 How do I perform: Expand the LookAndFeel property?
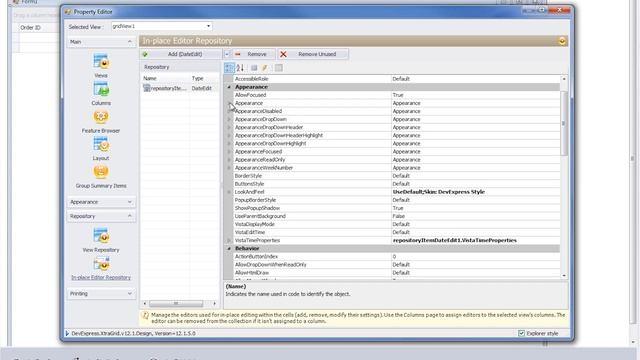pos(229,192)
